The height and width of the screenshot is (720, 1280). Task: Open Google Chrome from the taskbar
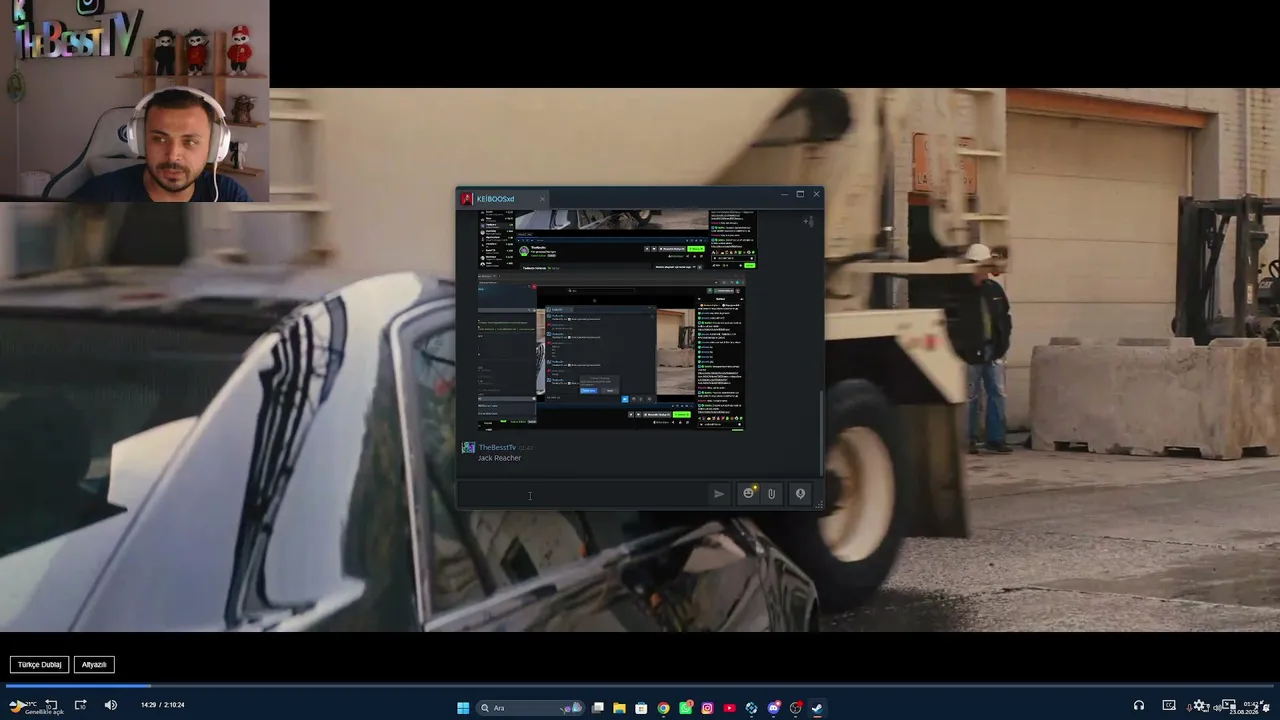(663, 708)
